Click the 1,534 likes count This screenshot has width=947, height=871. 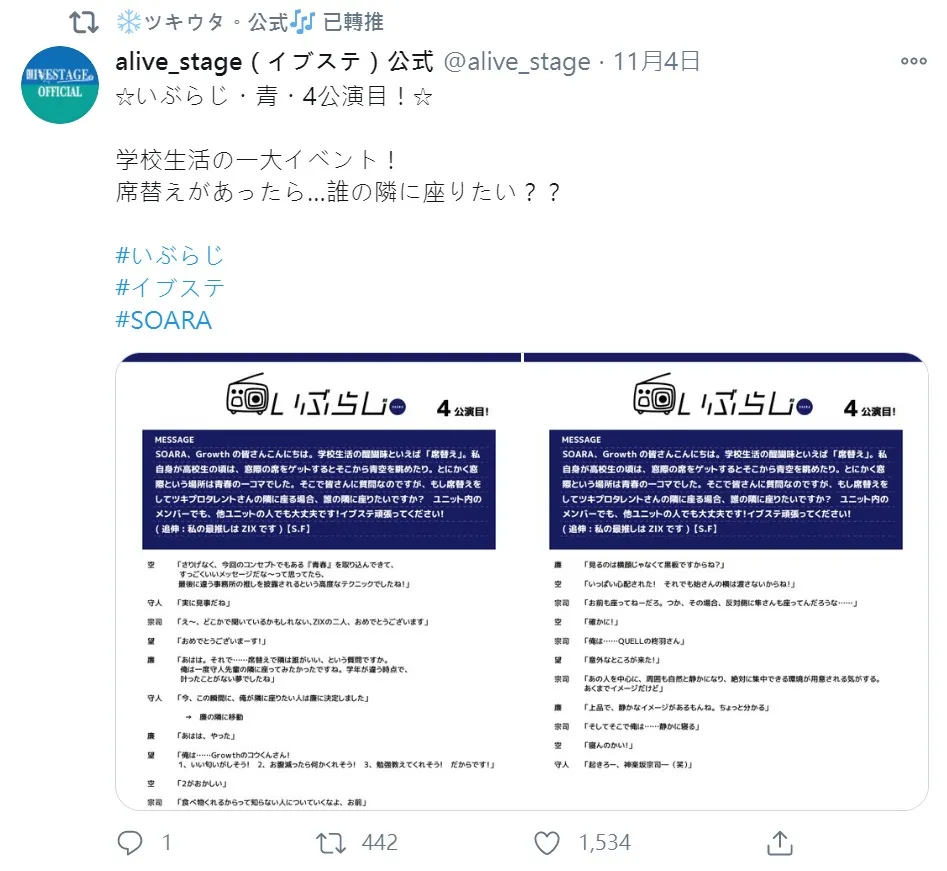tap(605, 843)
